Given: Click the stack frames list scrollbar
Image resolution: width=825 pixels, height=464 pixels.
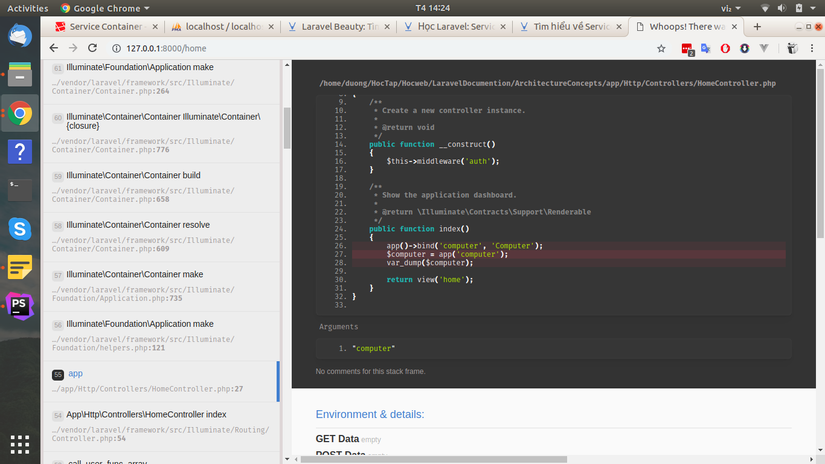Looking at the screenshot, I should click(287, 128).
